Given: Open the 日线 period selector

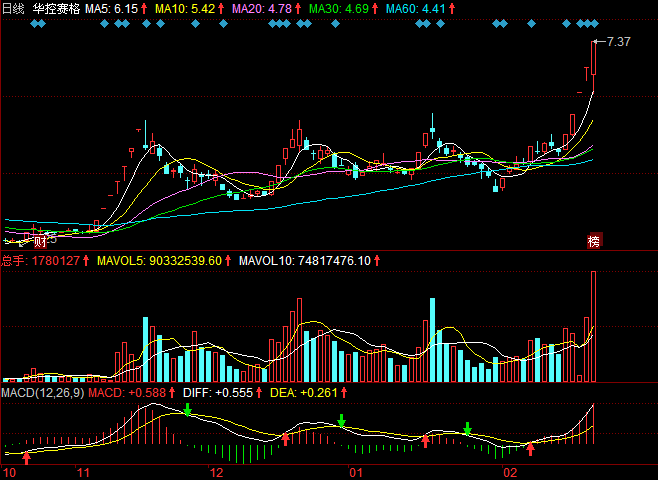Looking at the screenshot, I should [x=14, y=8].
